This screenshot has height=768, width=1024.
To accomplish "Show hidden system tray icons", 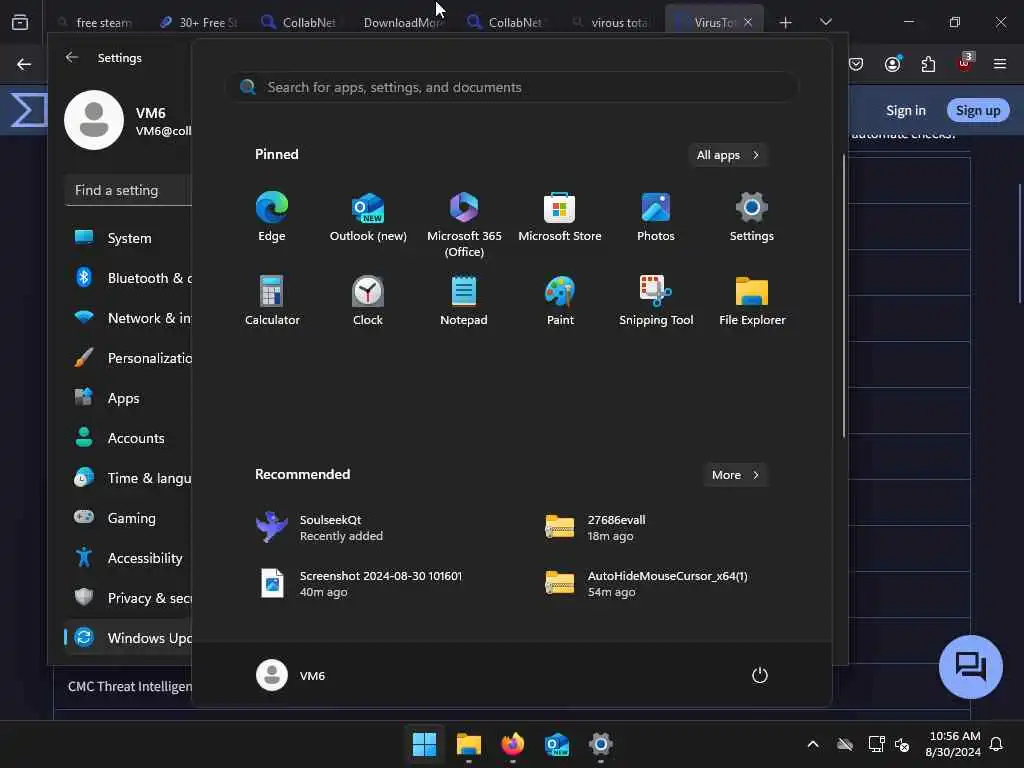I will (x=813, y=744).
